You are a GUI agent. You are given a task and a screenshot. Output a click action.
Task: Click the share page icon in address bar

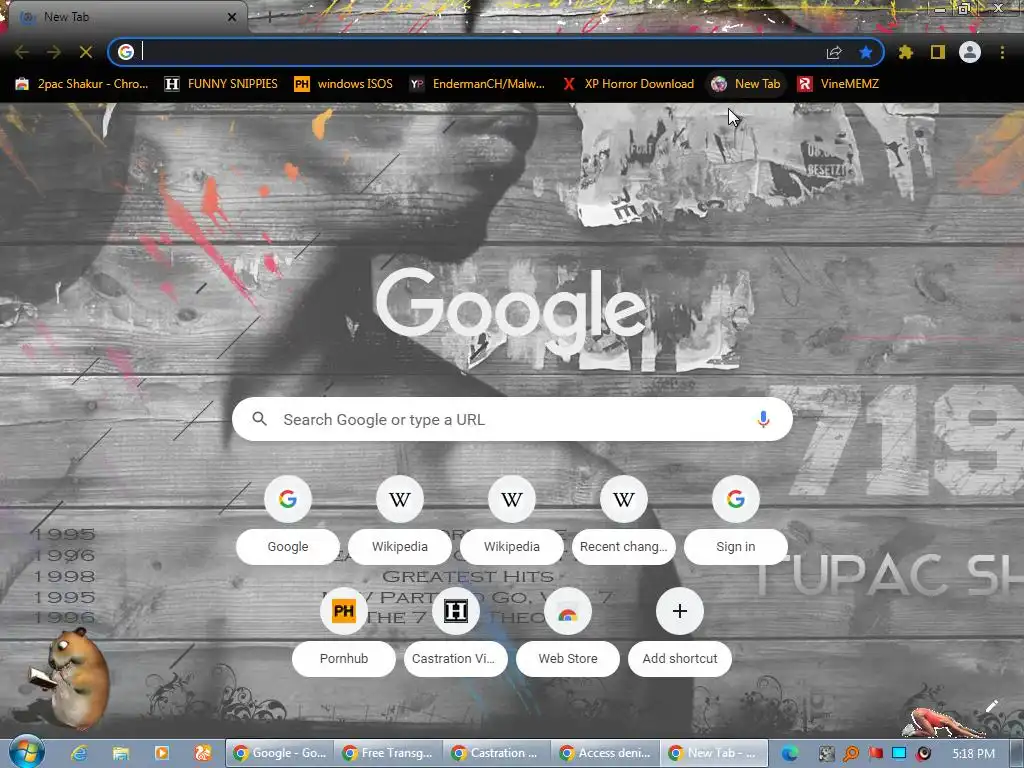pyautogui.click(x=834, y=52)
